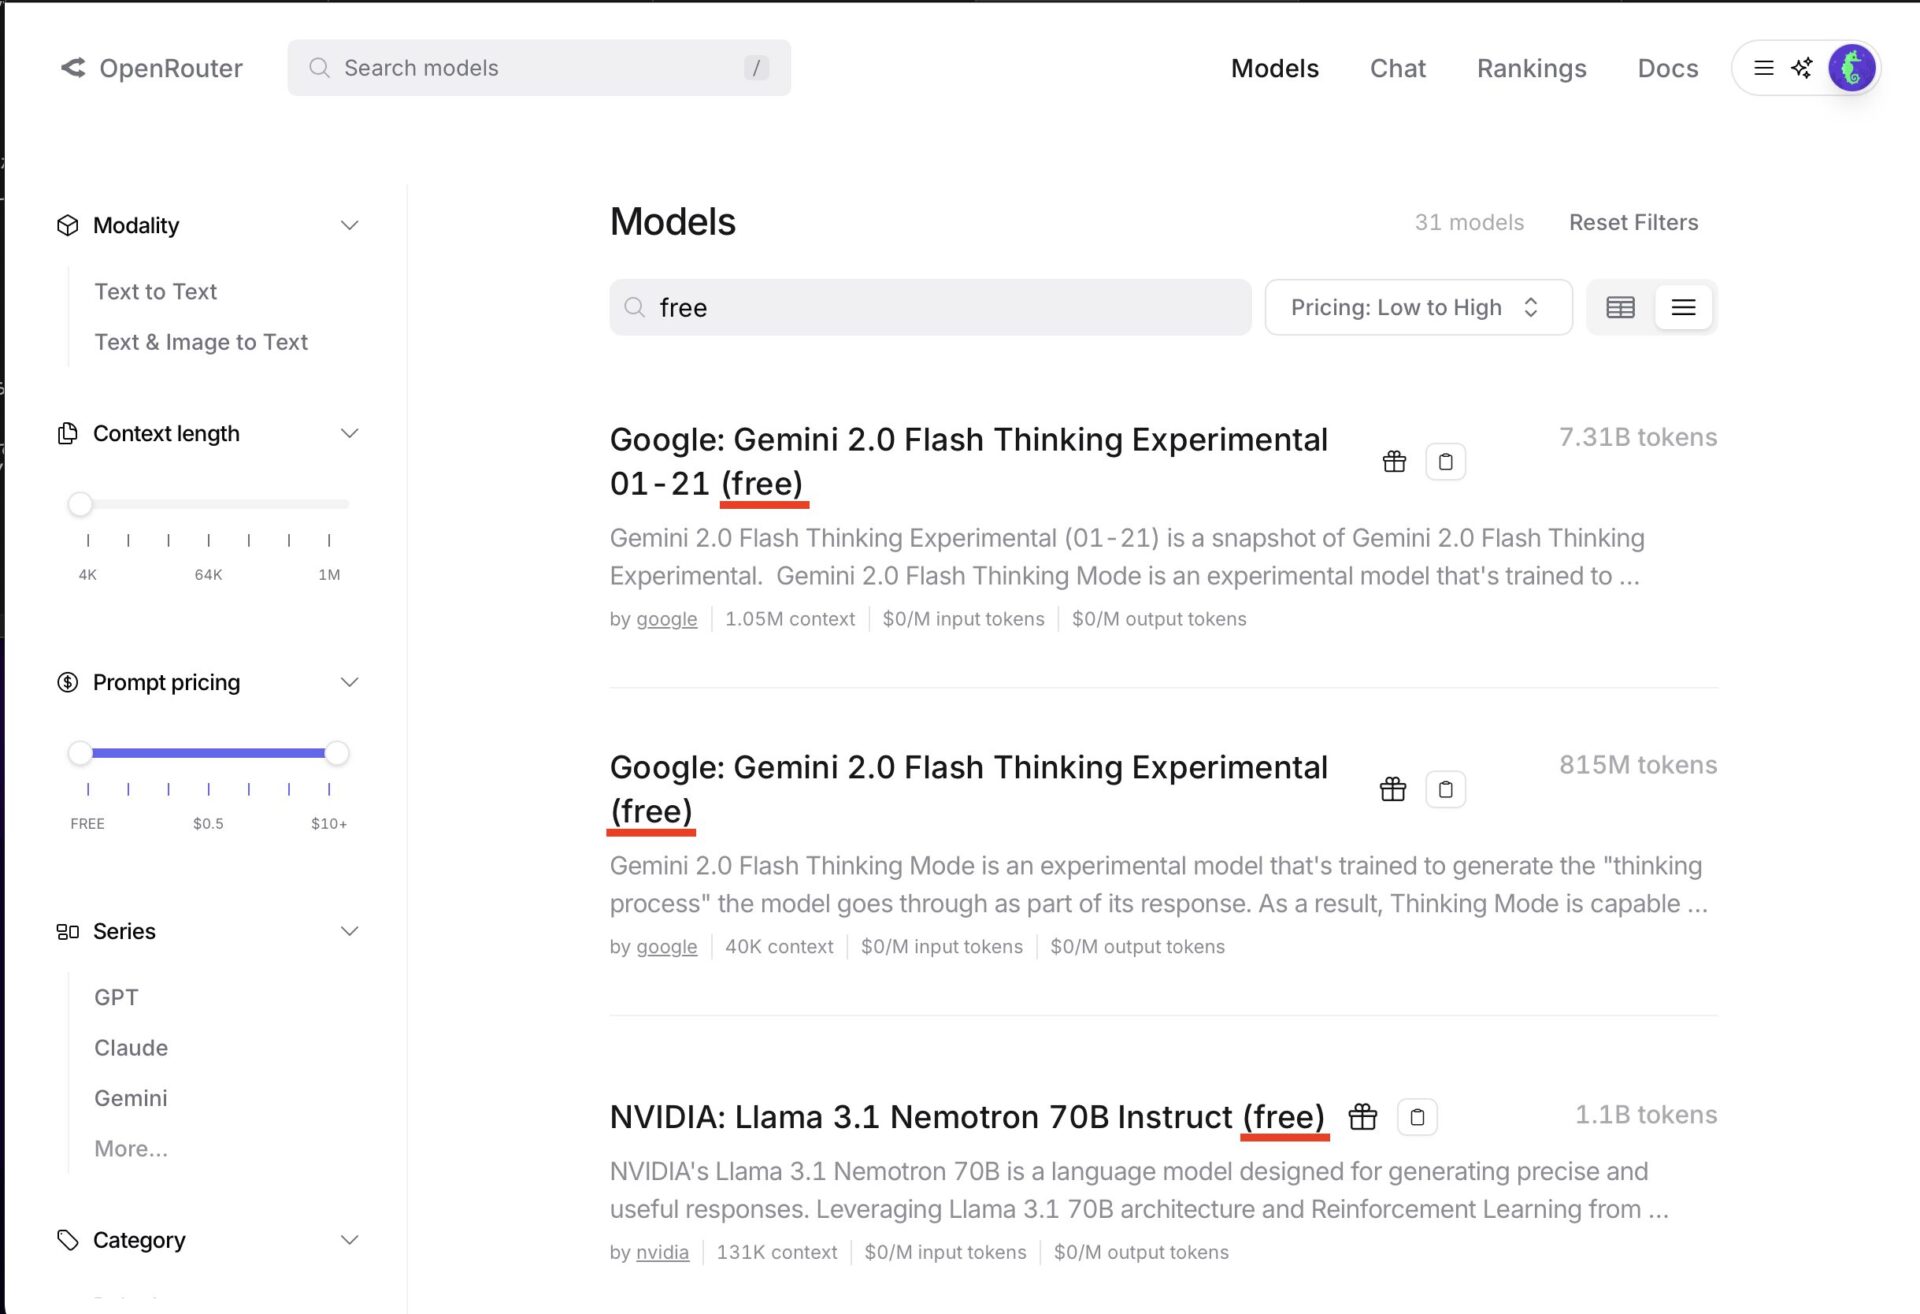The height and width of the screenshot is (1314, 1920).
Task: Click the sparkle stars icon
Action: click(x=1802, y=68)
